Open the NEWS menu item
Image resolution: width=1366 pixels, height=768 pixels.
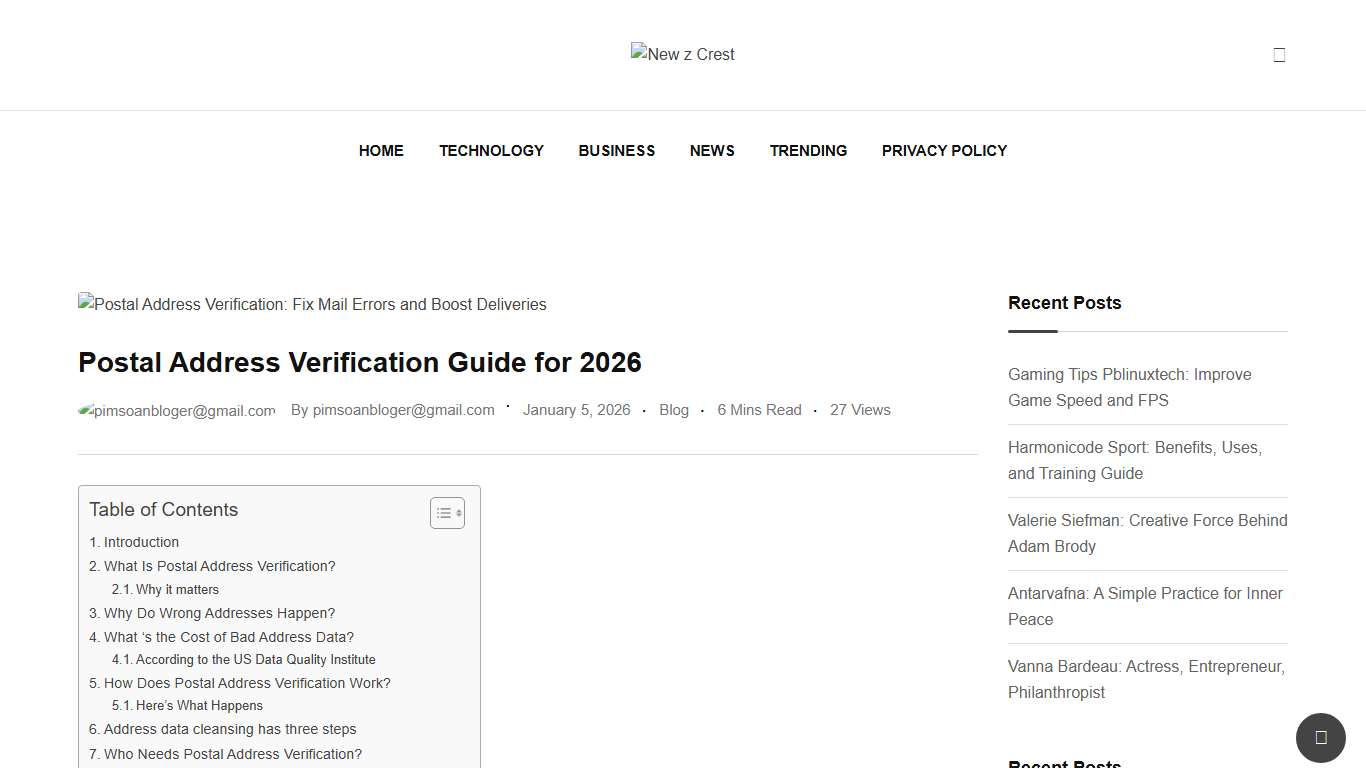(x=712, y=151)
